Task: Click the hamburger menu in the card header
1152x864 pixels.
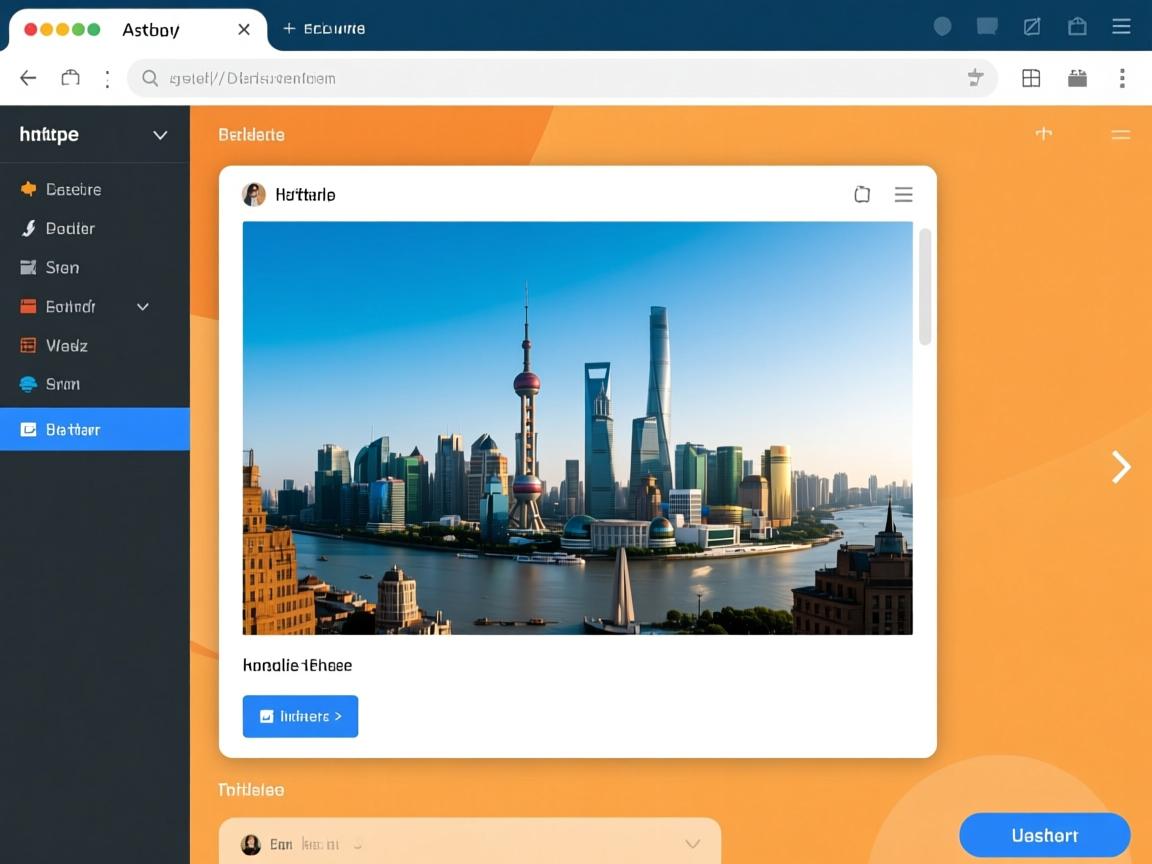Action: [903, 195]
